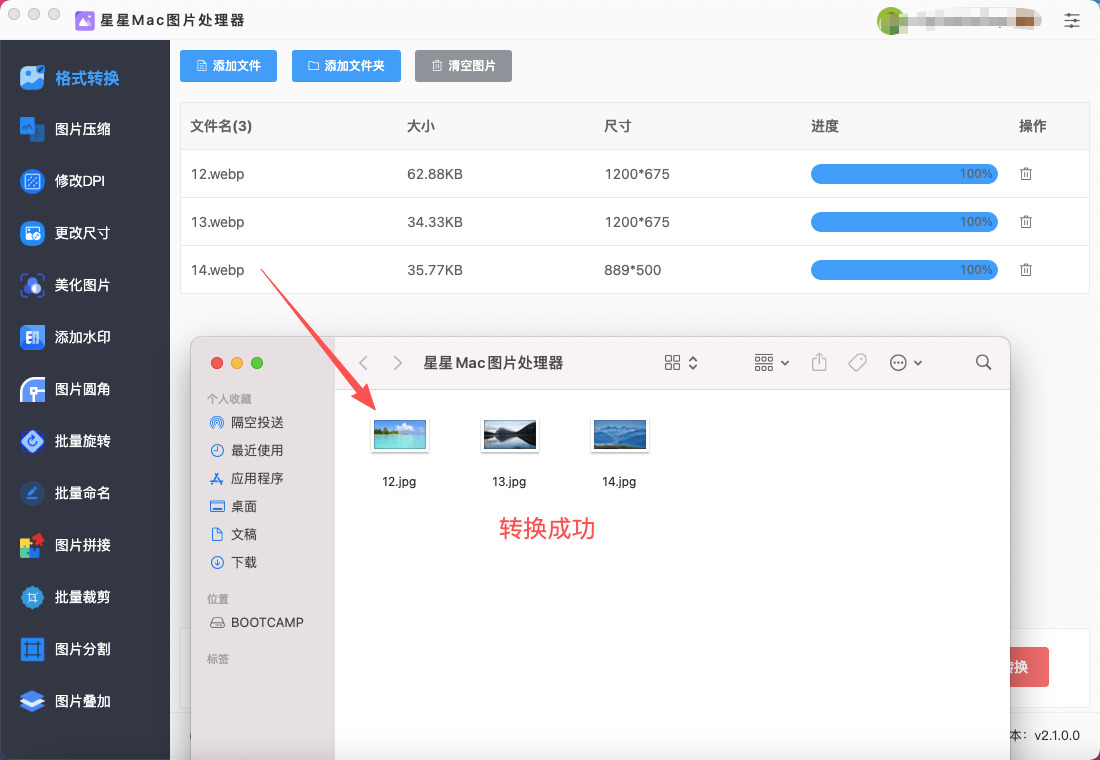Click the settings sliders icon in title bar
Image resolution: width=1100 pixels, height=760 pixels.
coord(1072,20)
